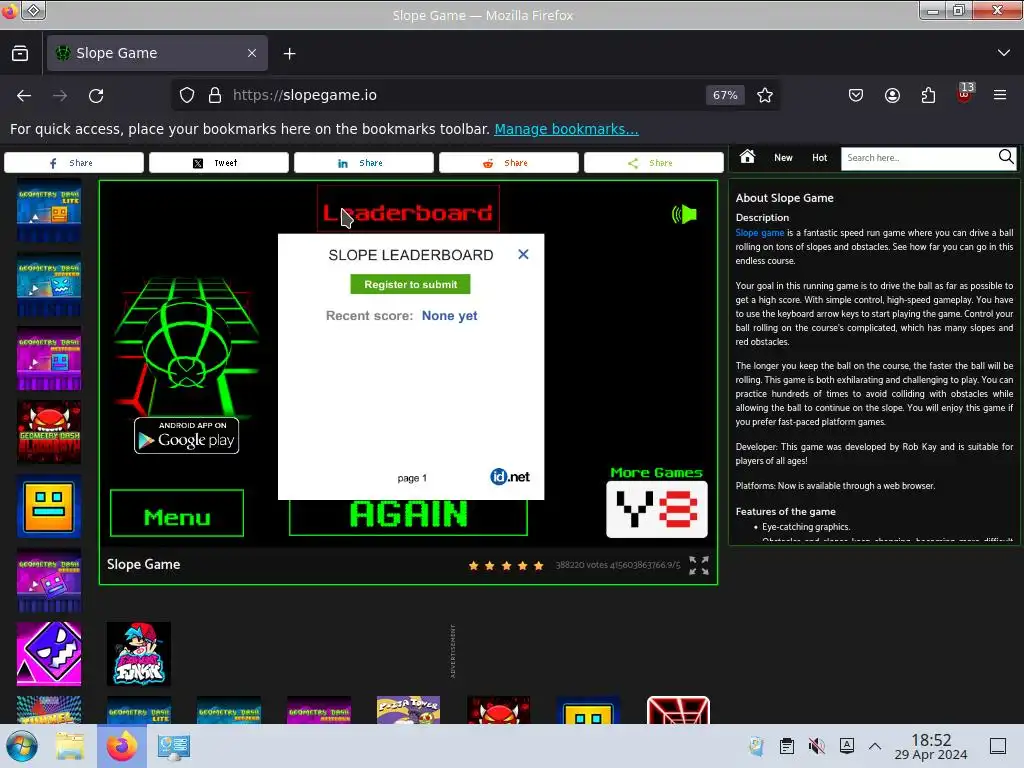Click the Firefox taskbar icon

pos(122,746)
